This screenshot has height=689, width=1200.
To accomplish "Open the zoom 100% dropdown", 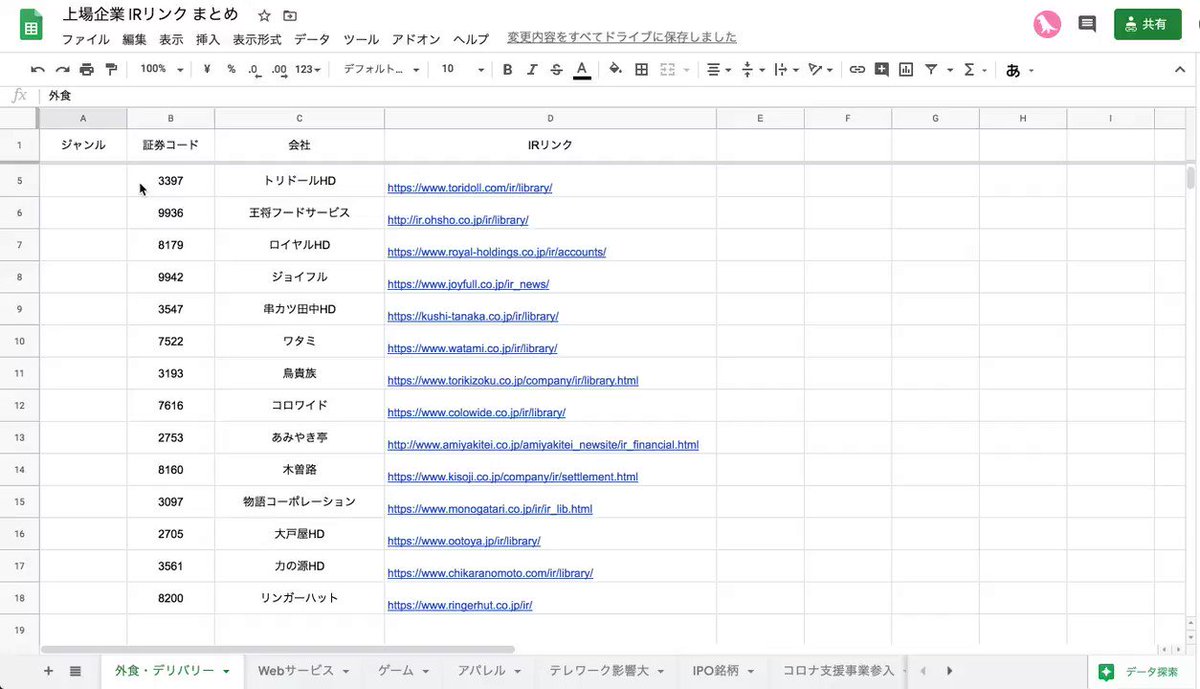I will pyautogui.click(x=162, y=70).
